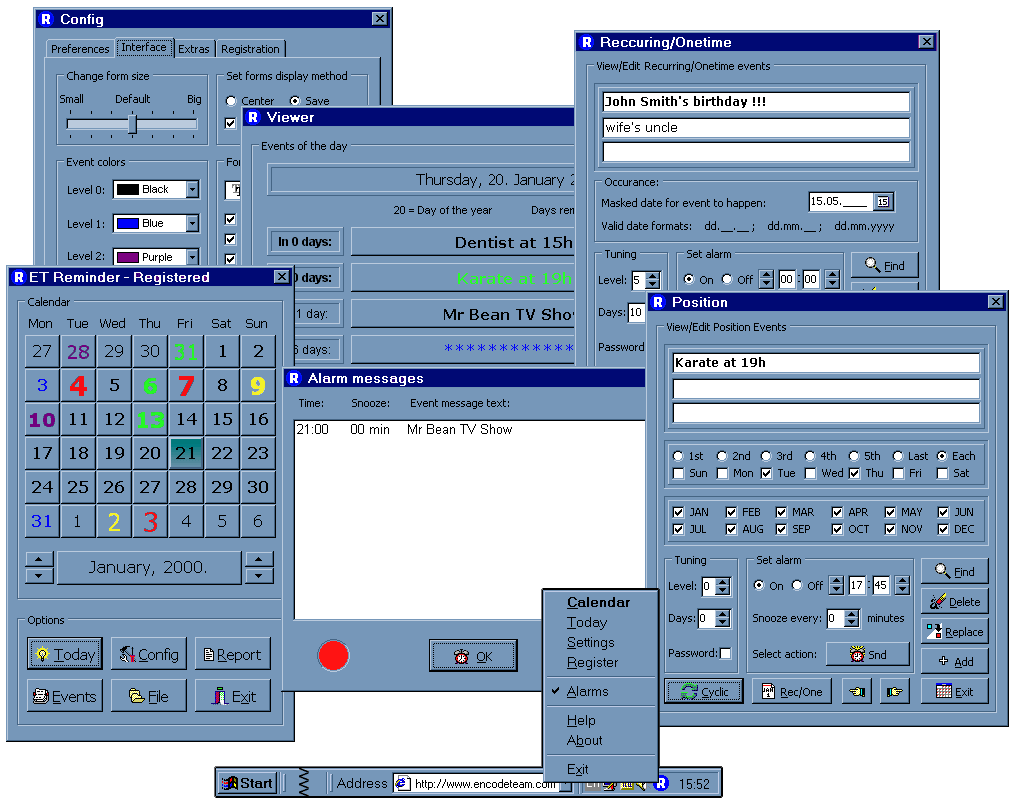1010x800 pixels.
Task: Select day 21 in the calendar
Action: coord(186,453)
